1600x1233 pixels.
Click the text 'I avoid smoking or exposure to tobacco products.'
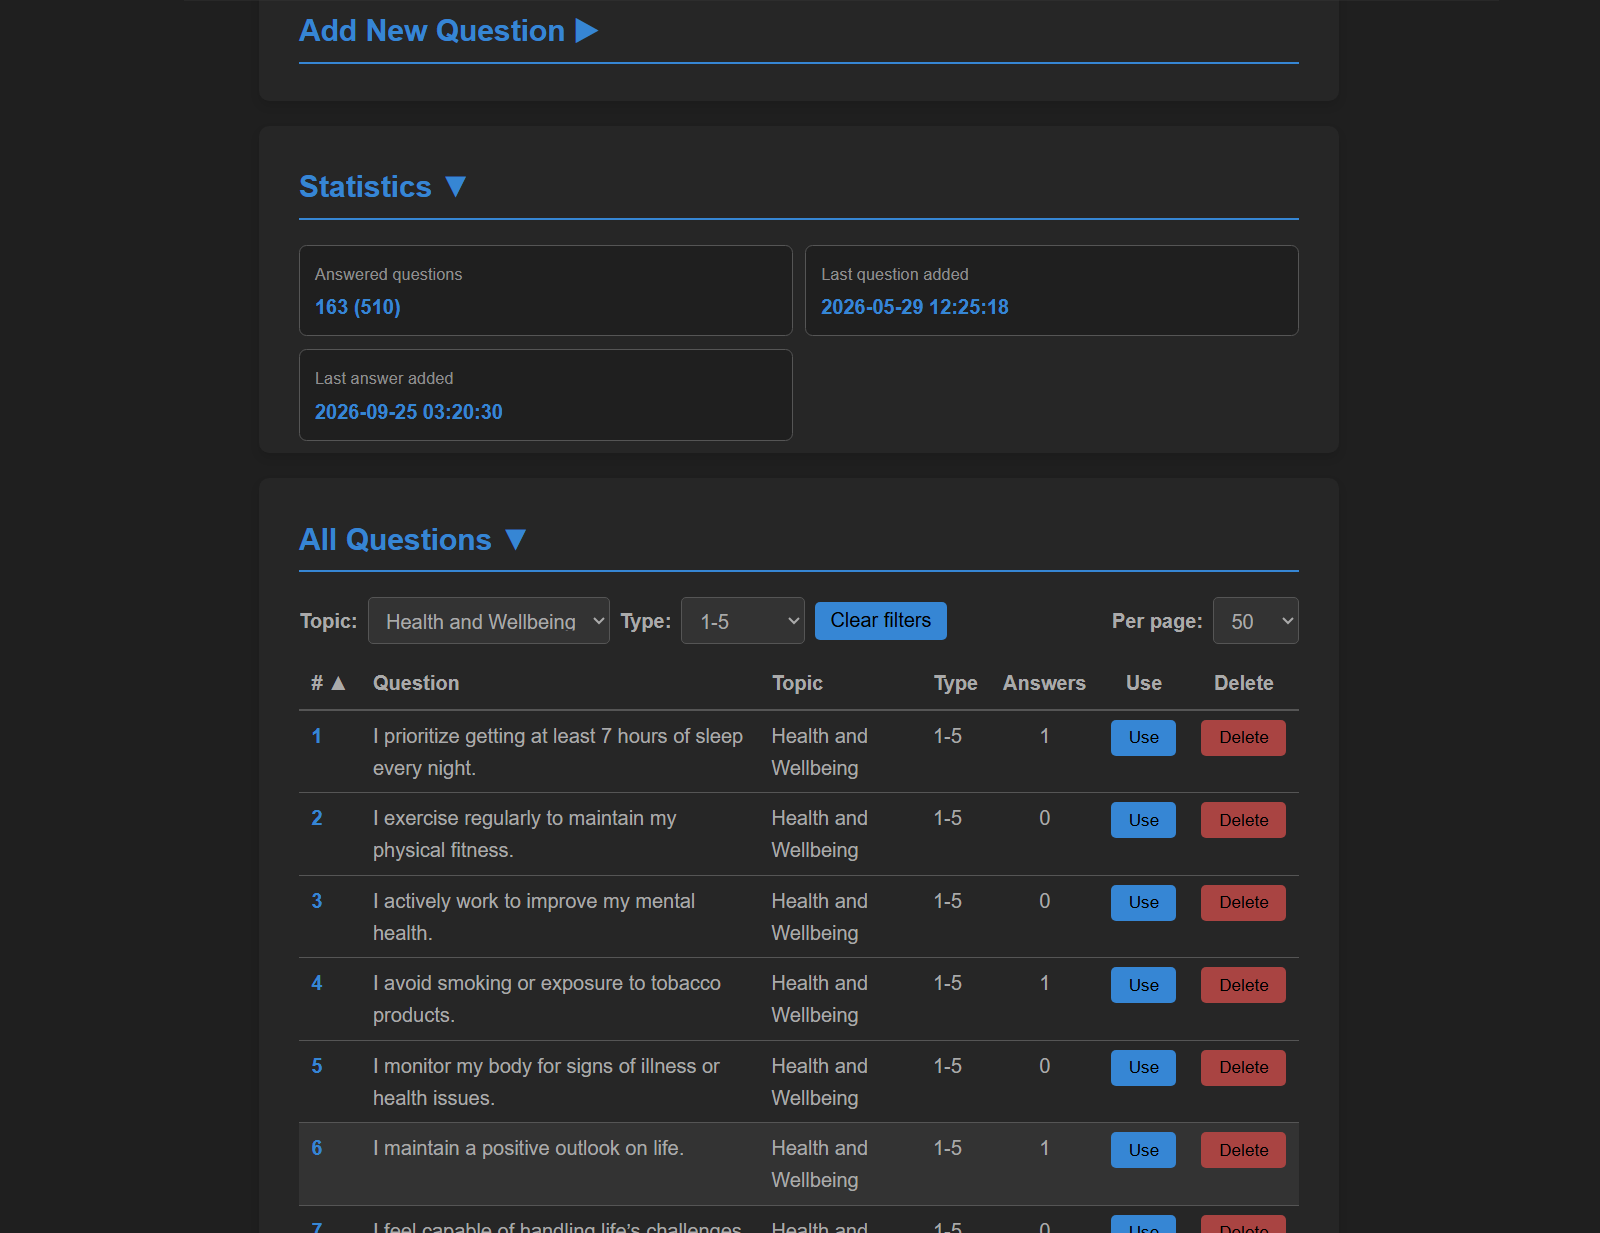click(547, 999)
